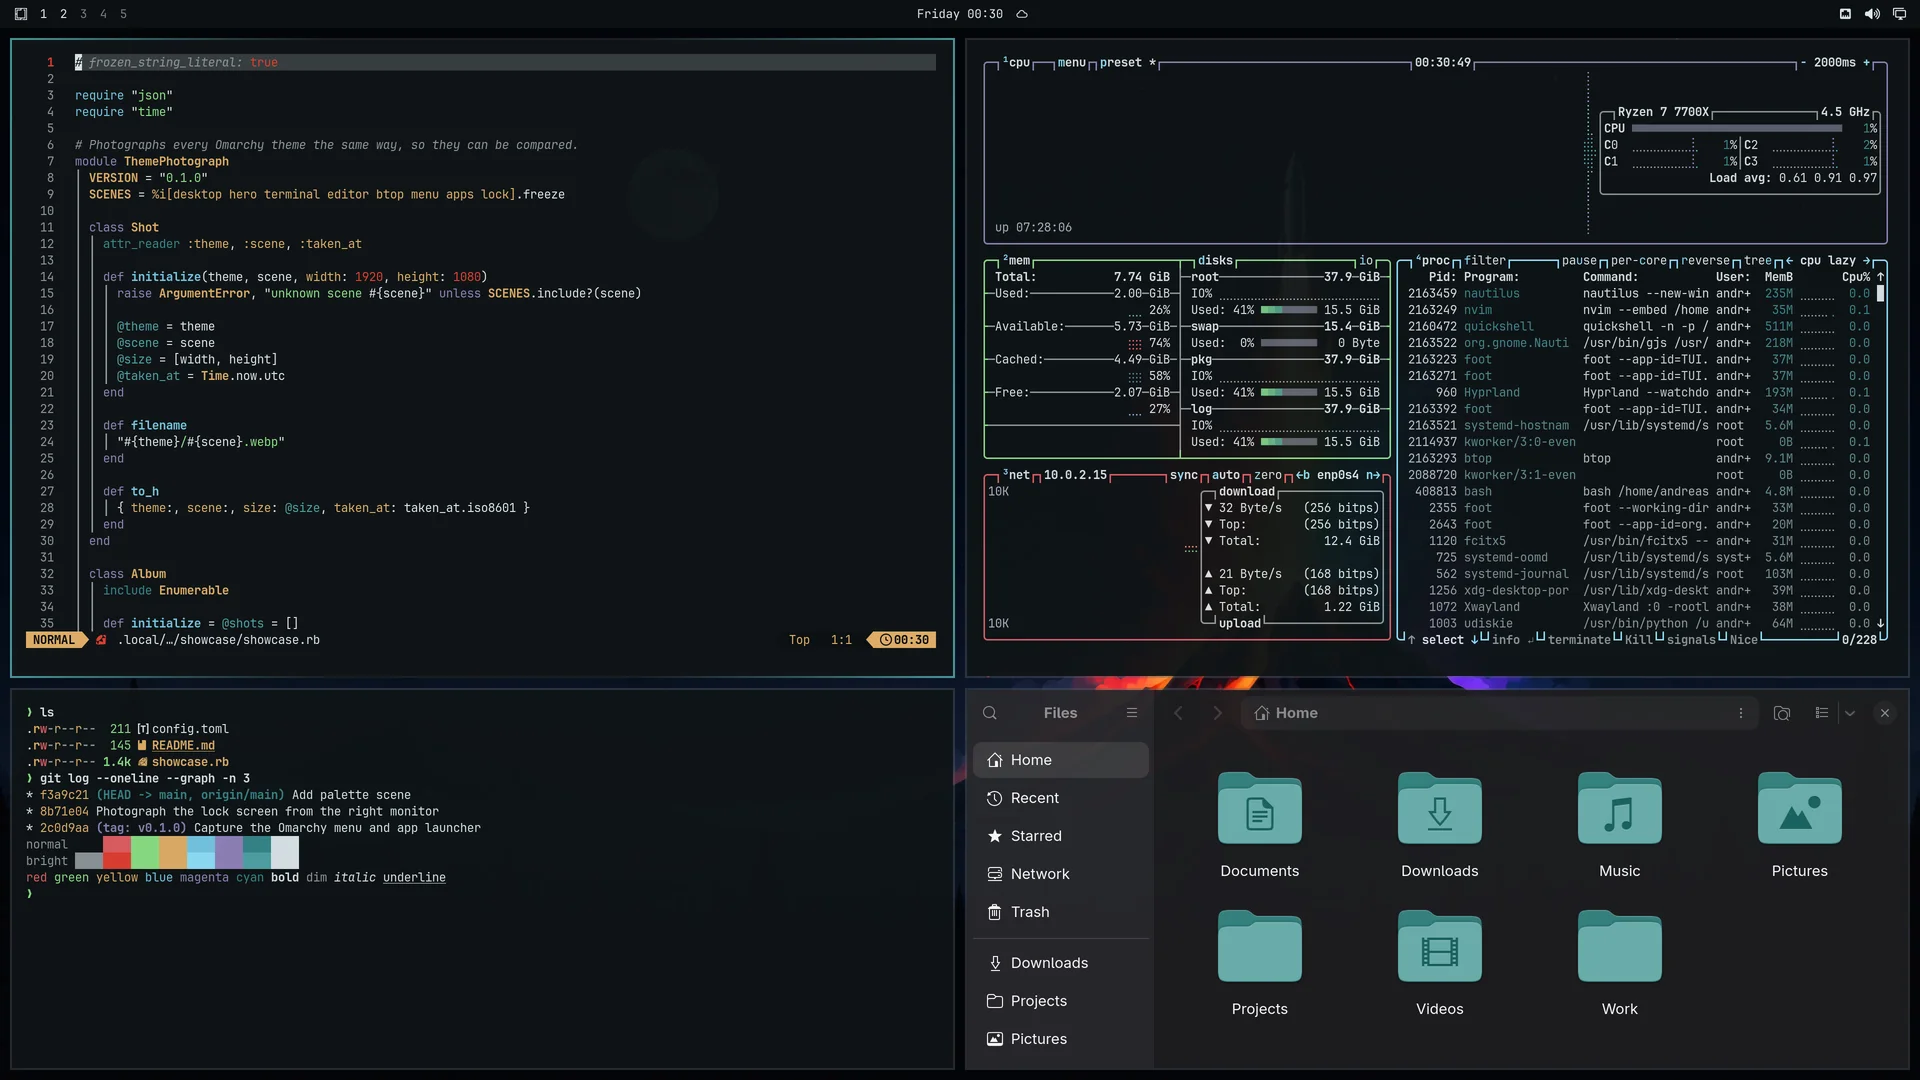Toggle sync in the btop net panel
Viewport: 1920px width, 1080px height.
click(x=1184, y=475)
